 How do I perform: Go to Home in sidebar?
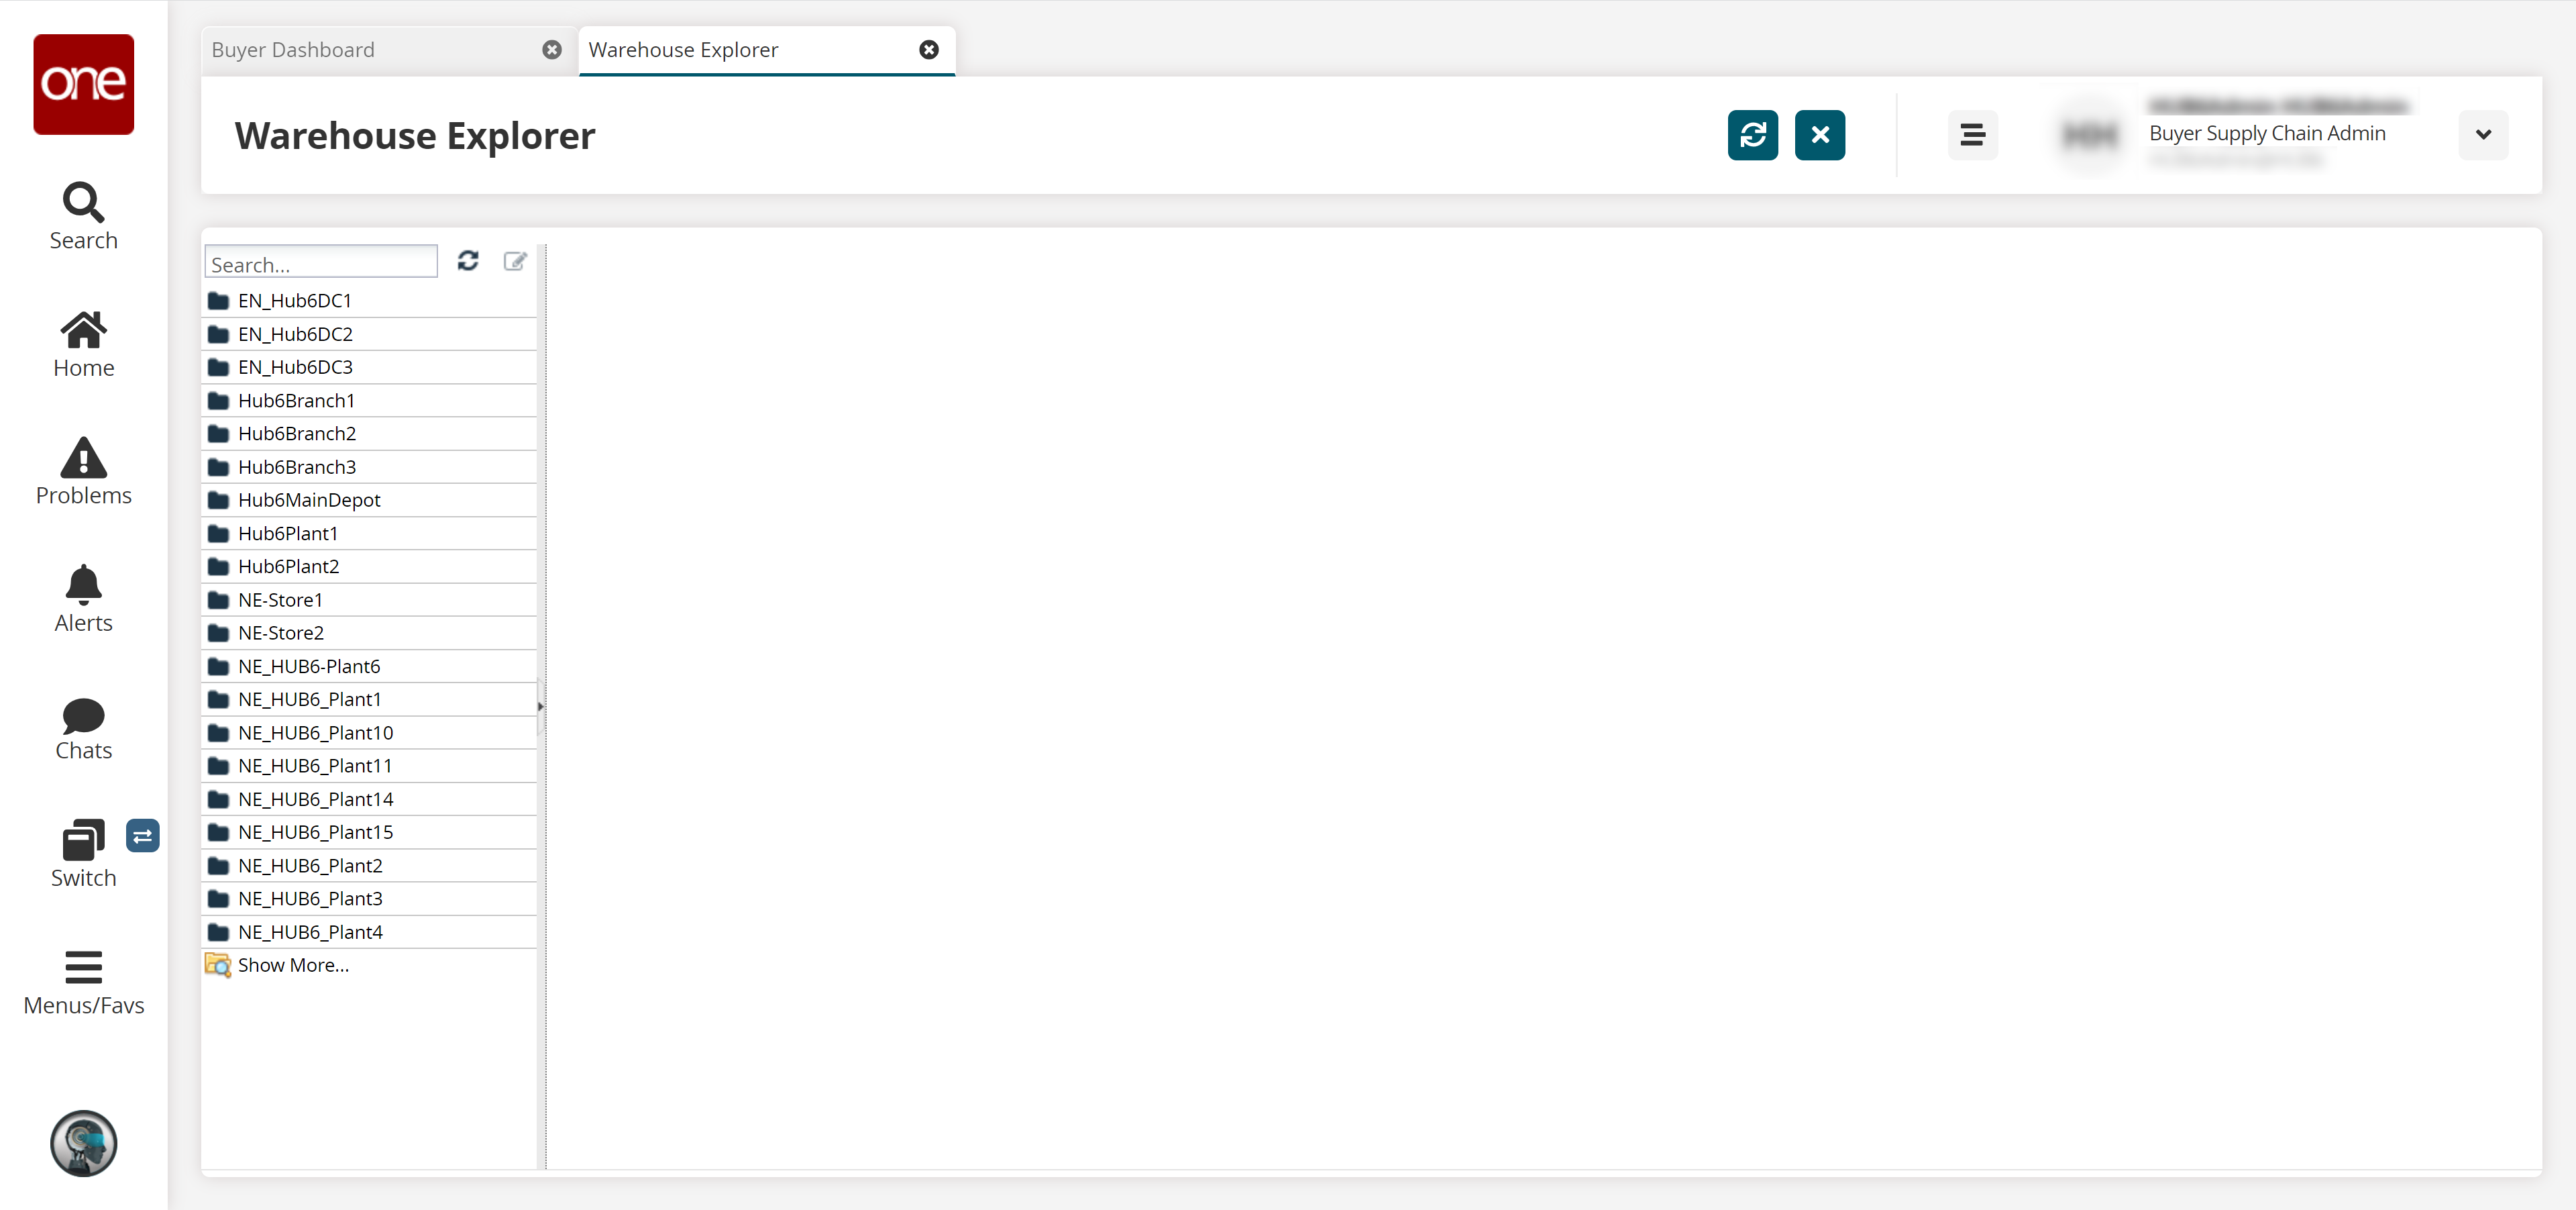coord(83,343)
